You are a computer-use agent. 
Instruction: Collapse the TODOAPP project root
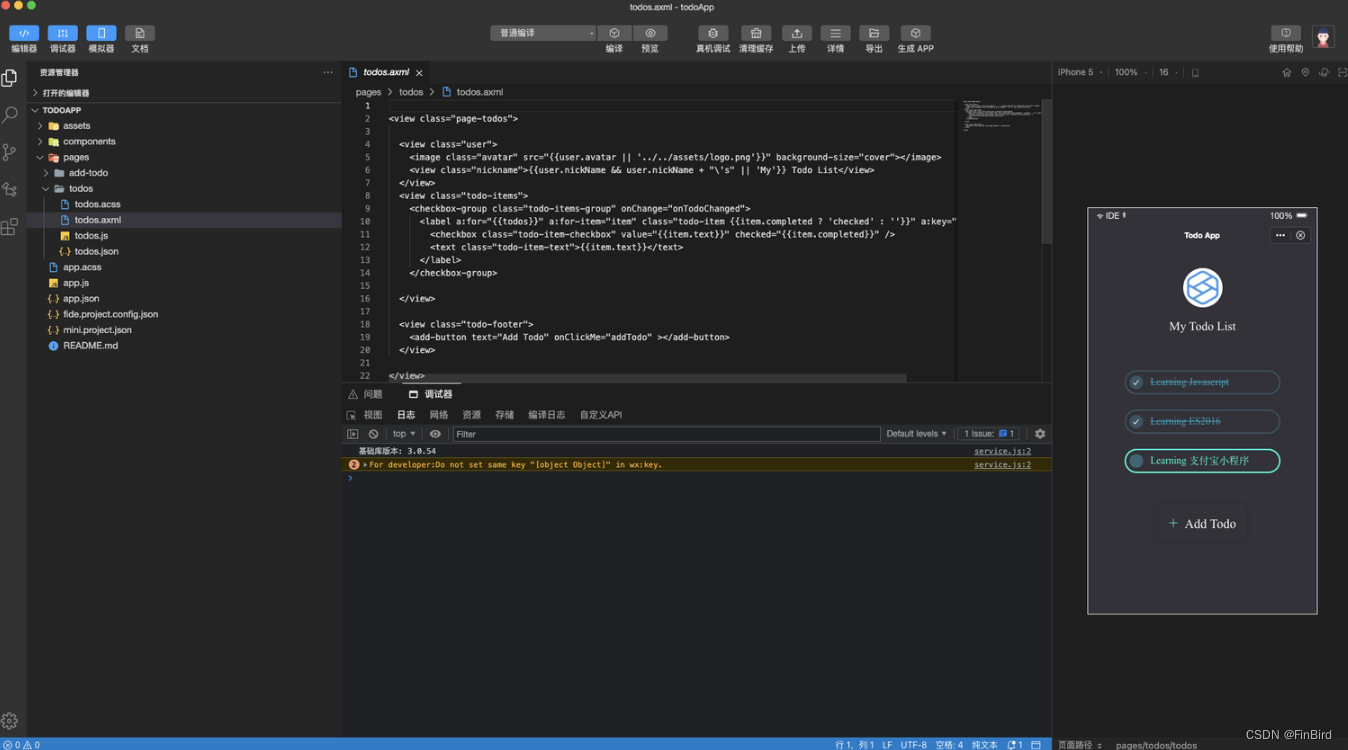pyautogui.click(x=184, y=110)
